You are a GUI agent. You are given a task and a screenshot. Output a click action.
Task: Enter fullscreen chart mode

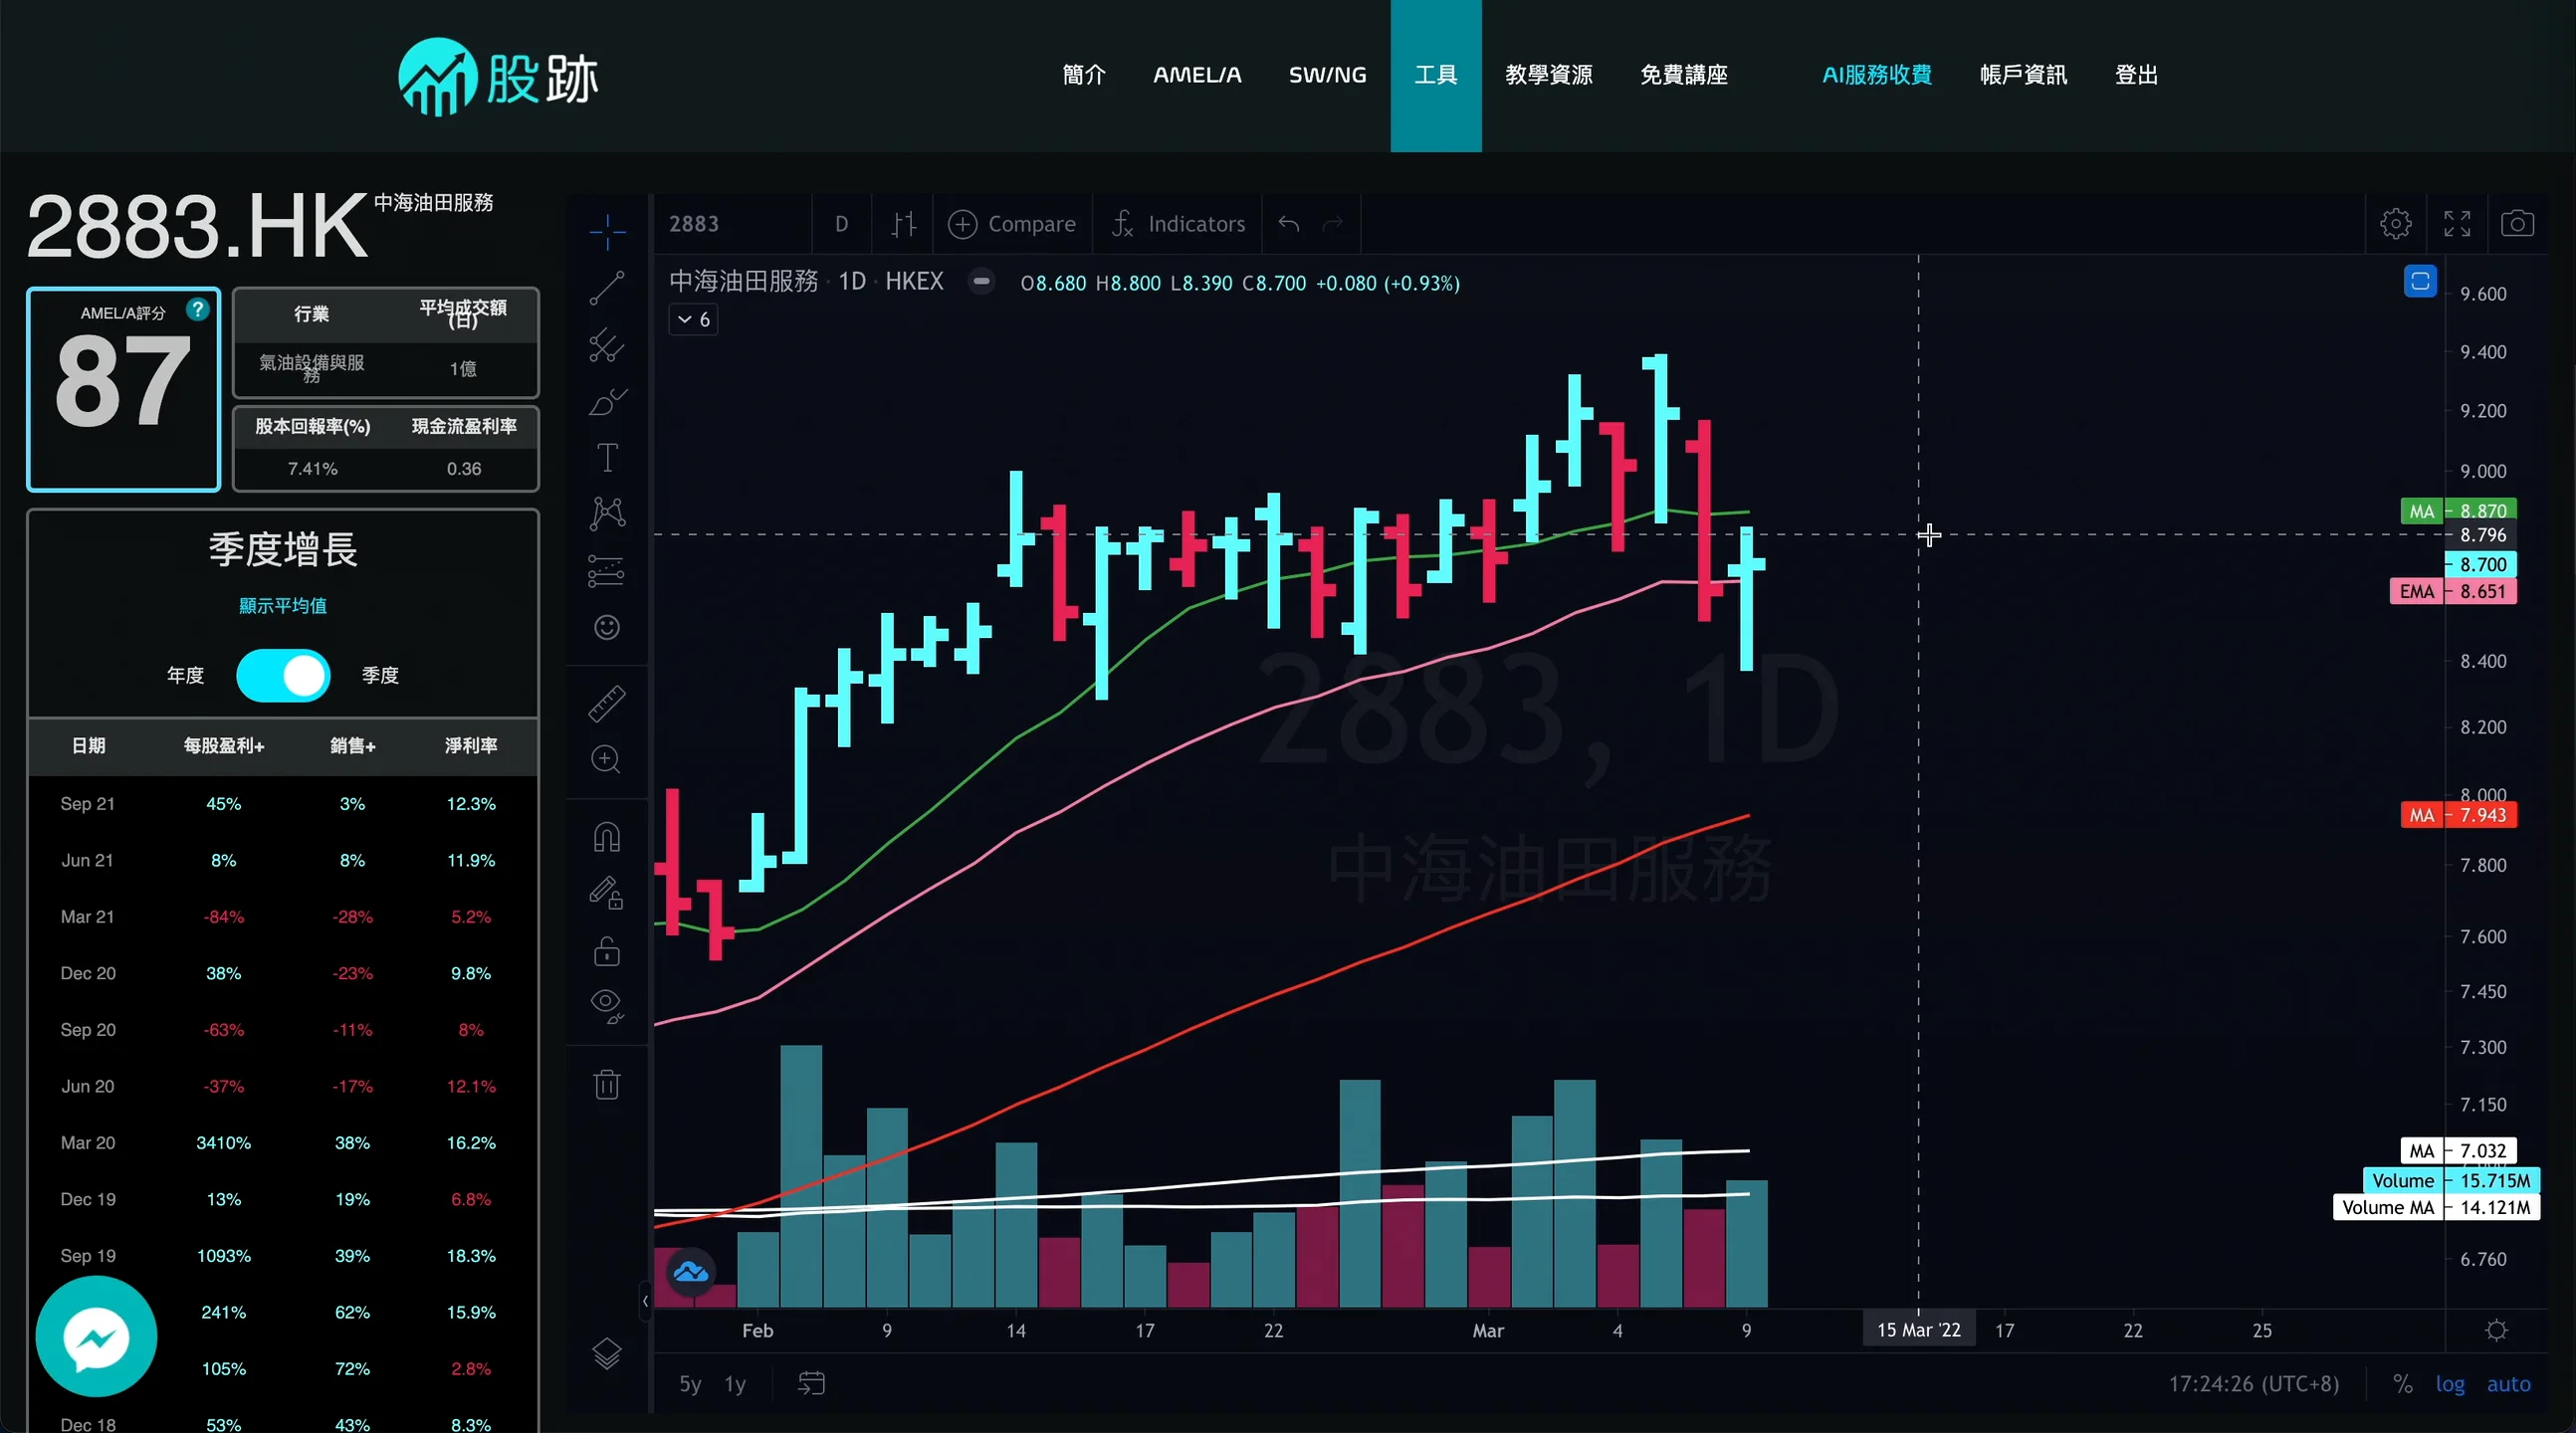point(2457,224)
